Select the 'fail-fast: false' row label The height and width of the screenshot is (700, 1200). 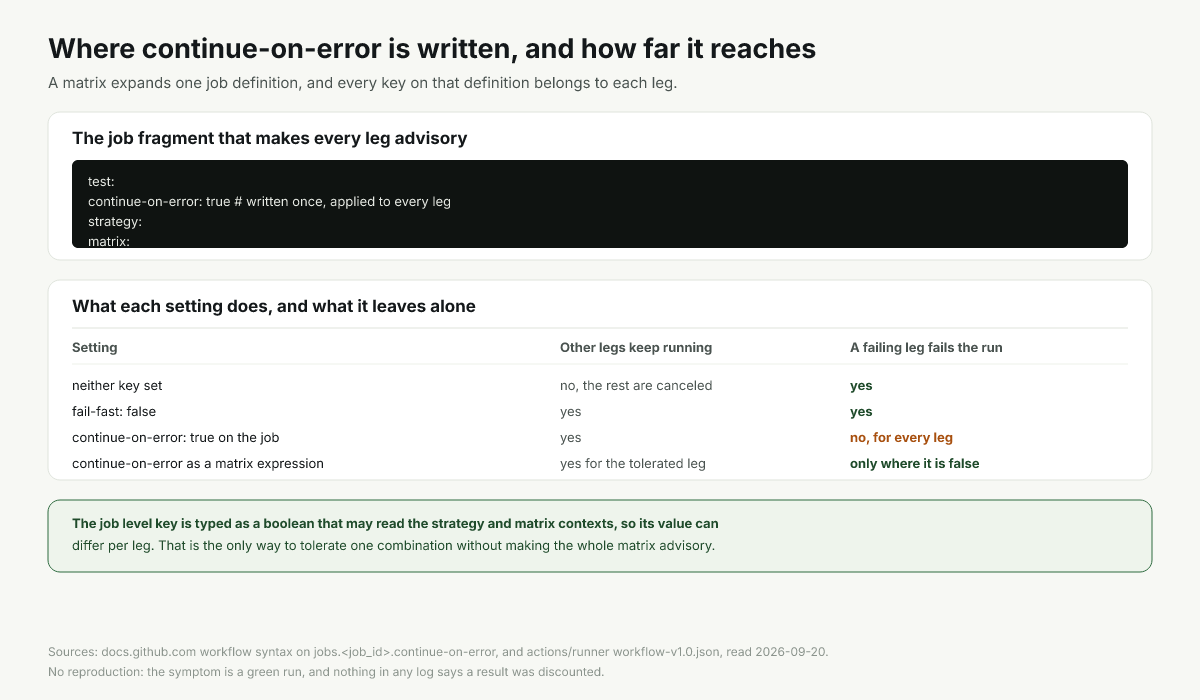pos(114,411)
